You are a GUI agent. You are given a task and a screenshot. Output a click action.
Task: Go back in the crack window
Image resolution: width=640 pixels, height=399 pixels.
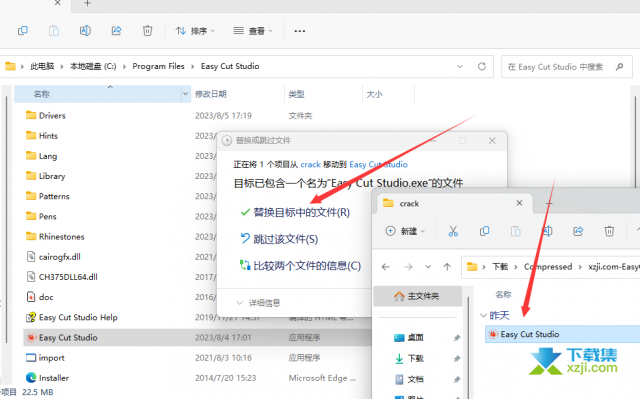coord(386,267)
